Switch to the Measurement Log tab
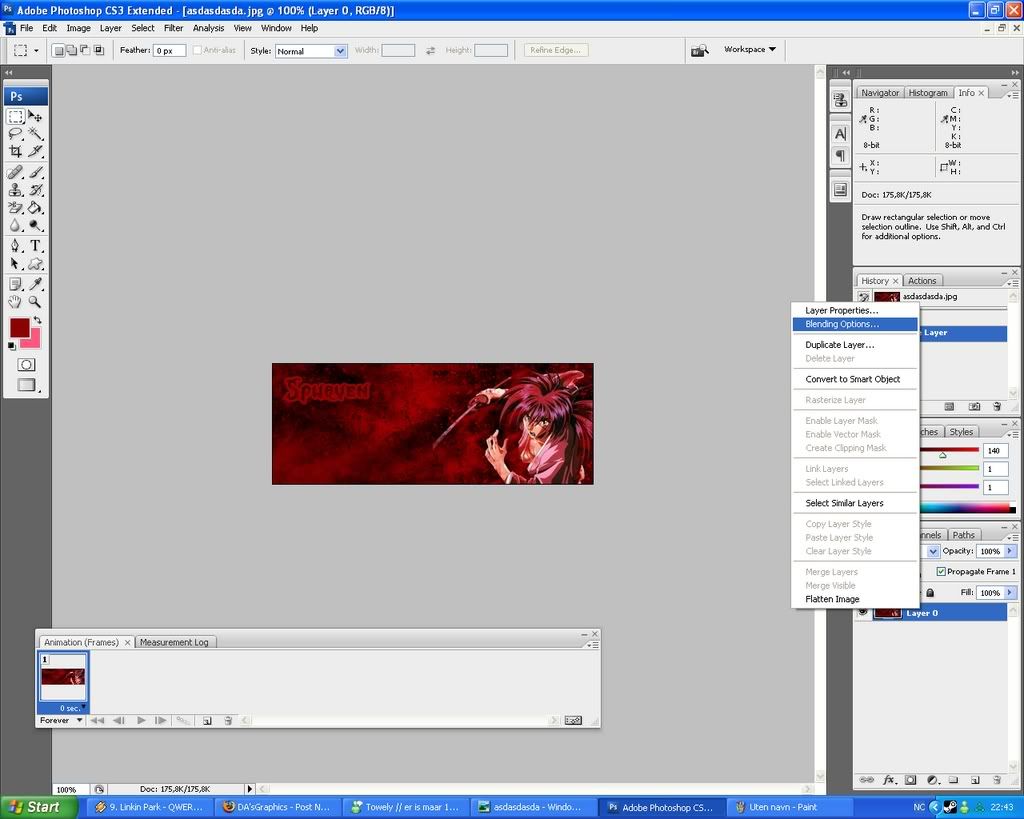Screen dimensions: 1024x819 coord(174,642)
